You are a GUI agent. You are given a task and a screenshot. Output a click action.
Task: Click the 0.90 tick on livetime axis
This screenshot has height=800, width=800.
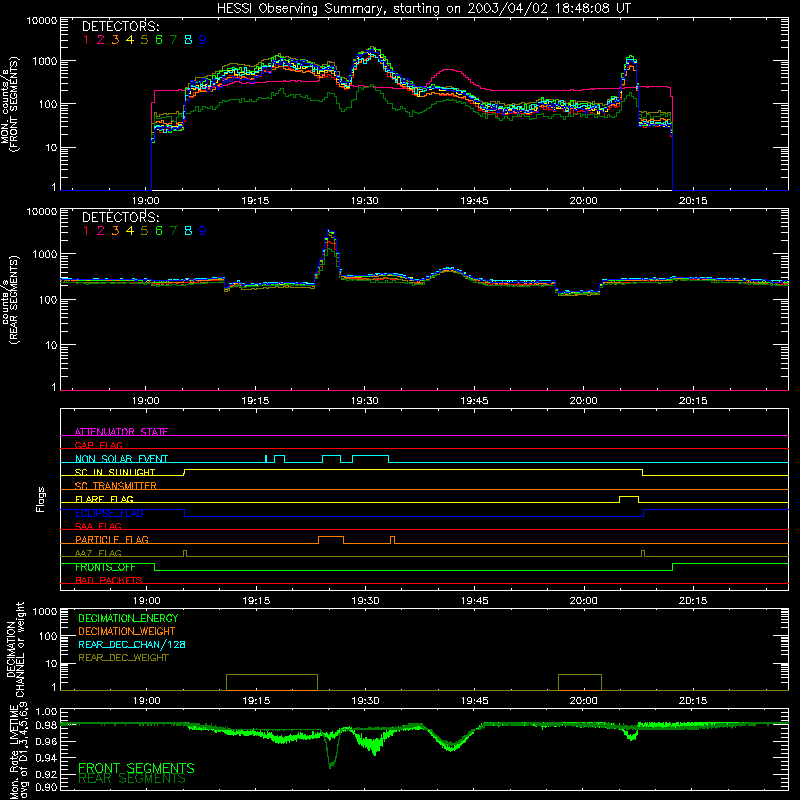pyautogui.click(x=46, y=787)
